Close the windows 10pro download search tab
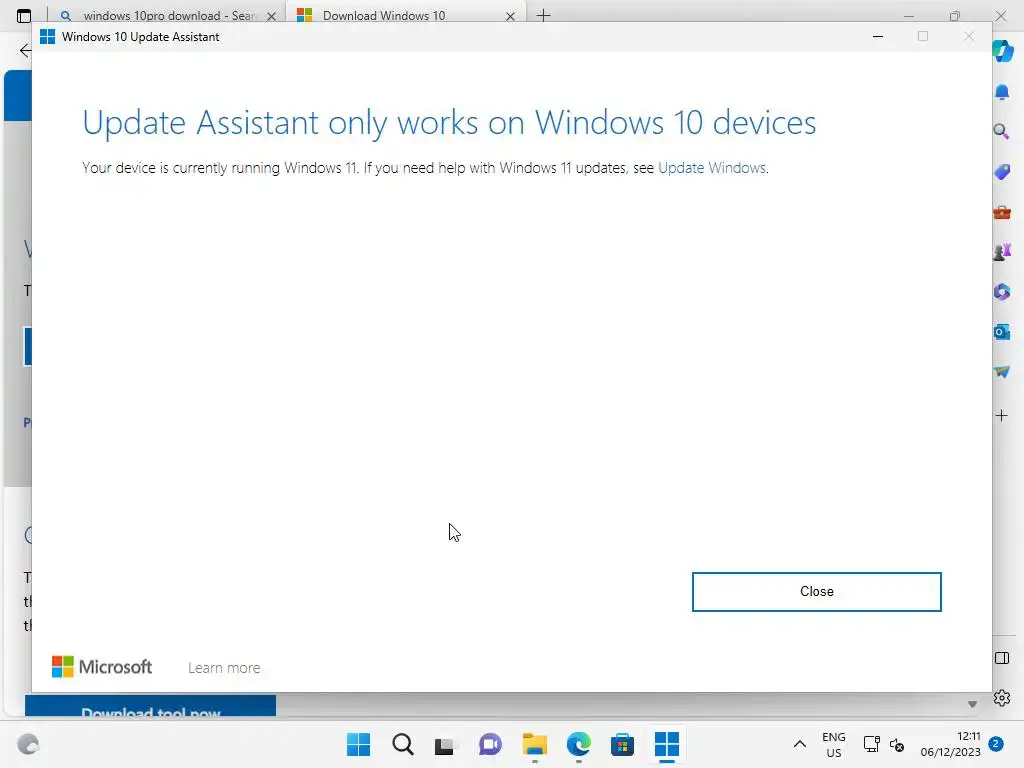This screenshot has height=768, width=1024. click(272, 16)
